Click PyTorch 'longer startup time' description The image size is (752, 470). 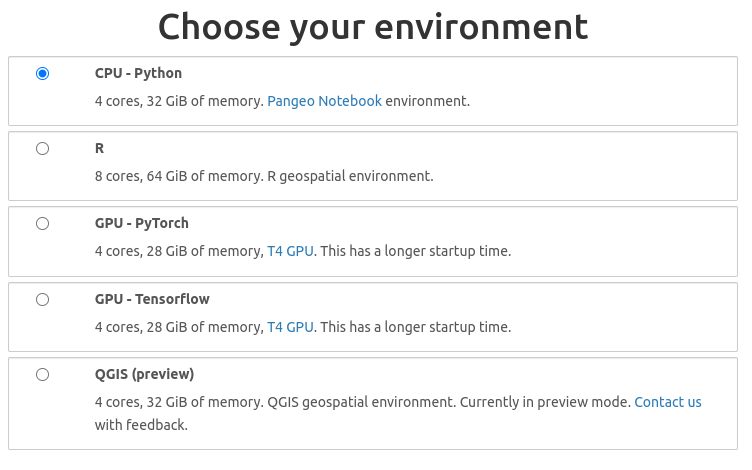pyautogui.click(x=415, y=251)
